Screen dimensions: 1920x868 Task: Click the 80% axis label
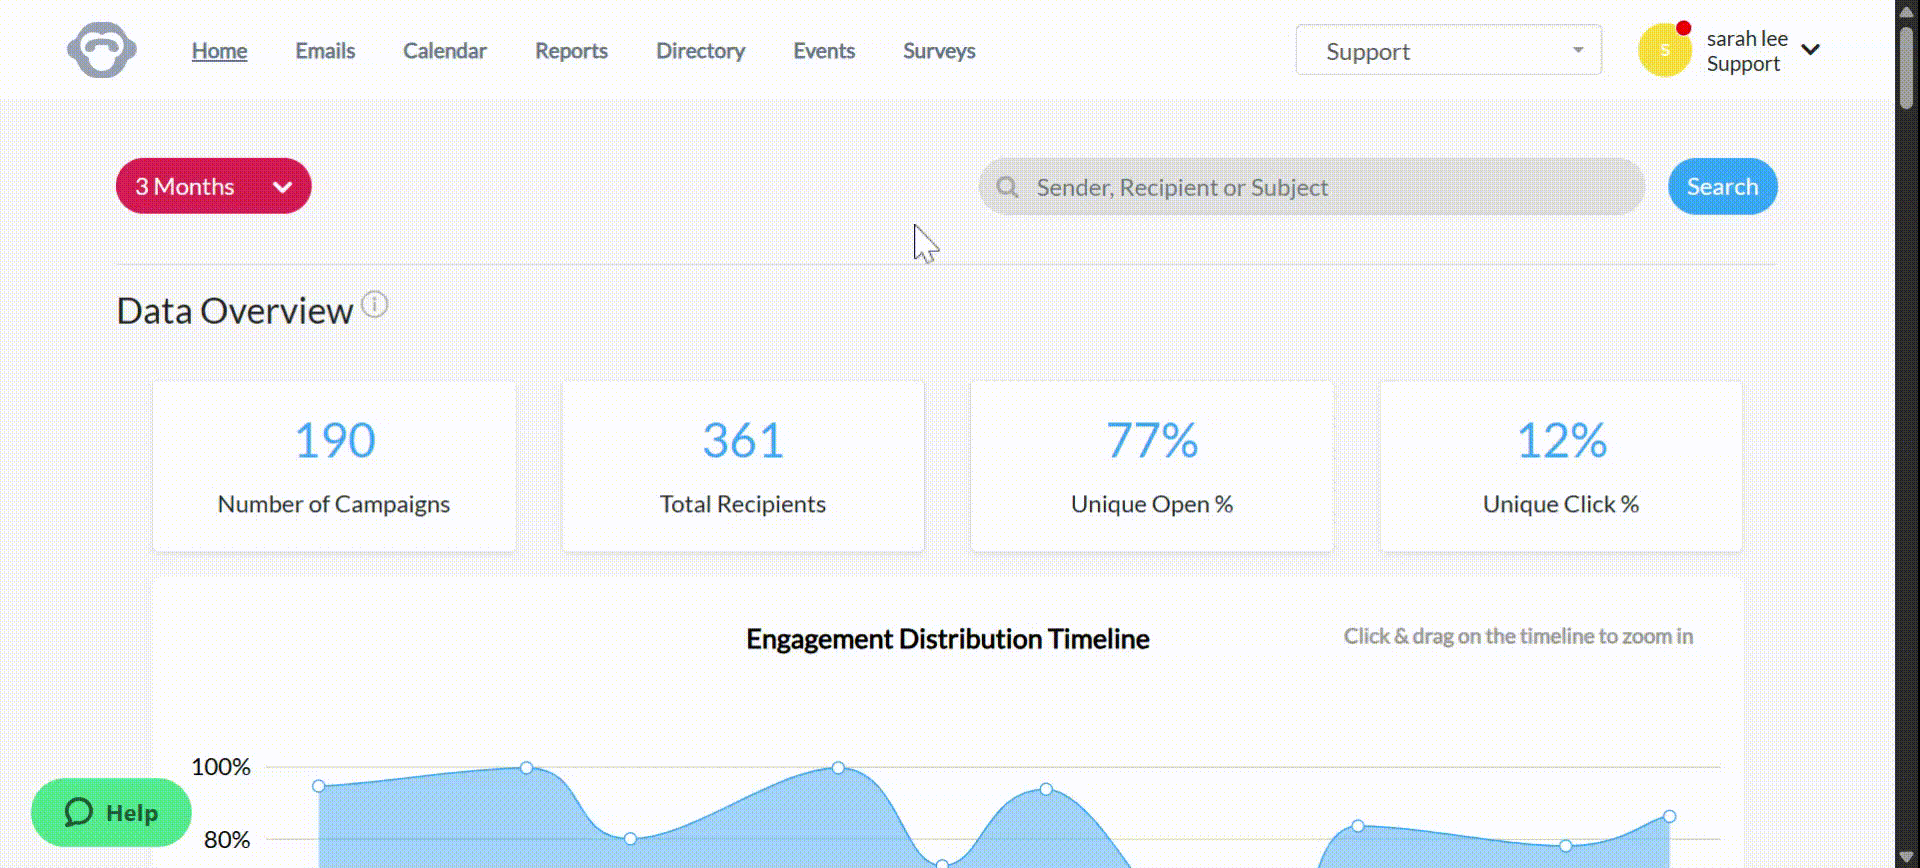click(x=227, y=840)
